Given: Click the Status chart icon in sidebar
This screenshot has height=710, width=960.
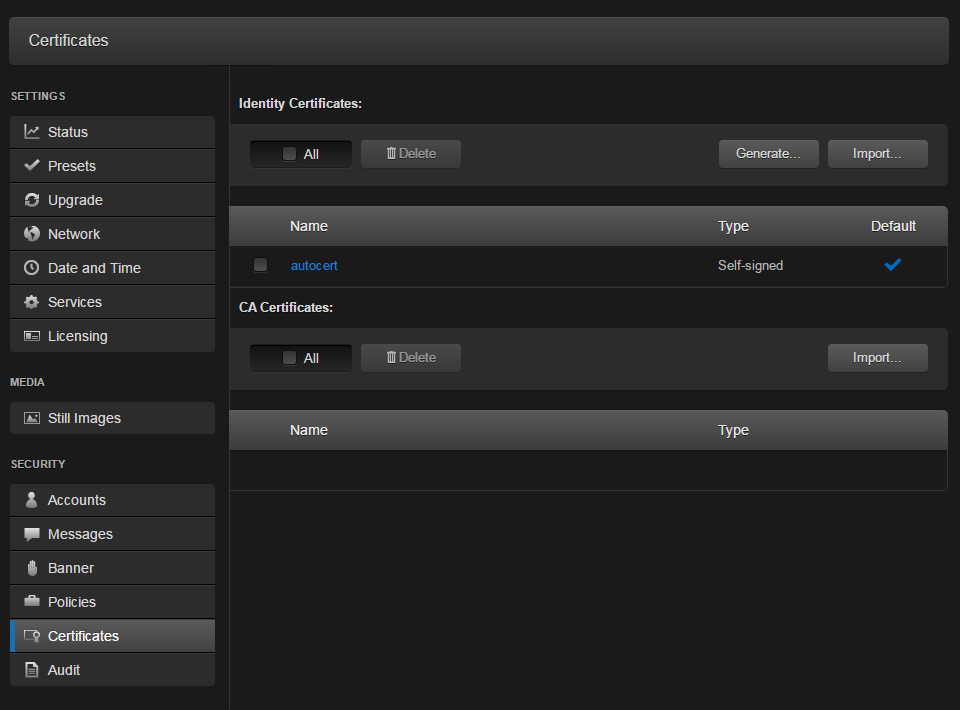Looking at the screenshot, I should (x=32, y=132).
